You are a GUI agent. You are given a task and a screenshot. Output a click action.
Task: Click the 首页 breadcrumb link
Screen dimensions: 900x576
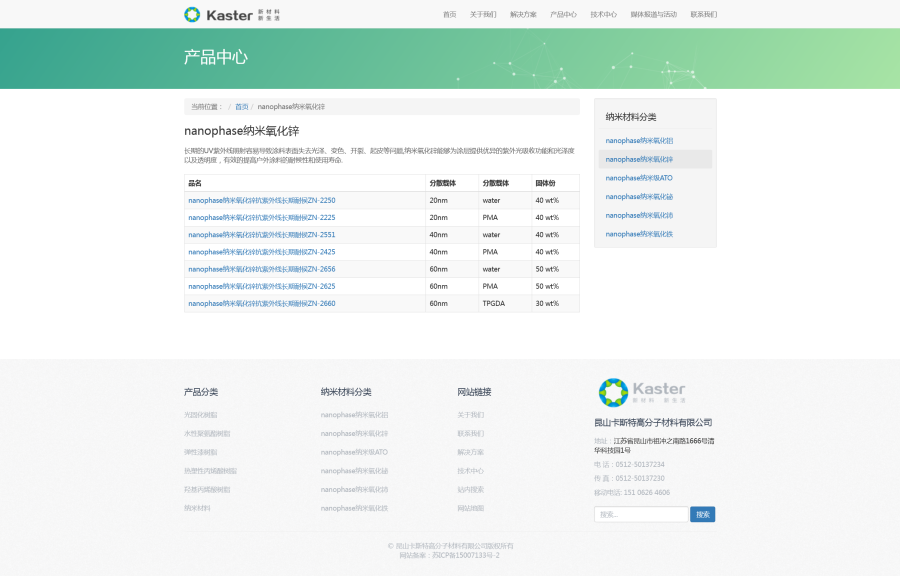coord(242,106)
